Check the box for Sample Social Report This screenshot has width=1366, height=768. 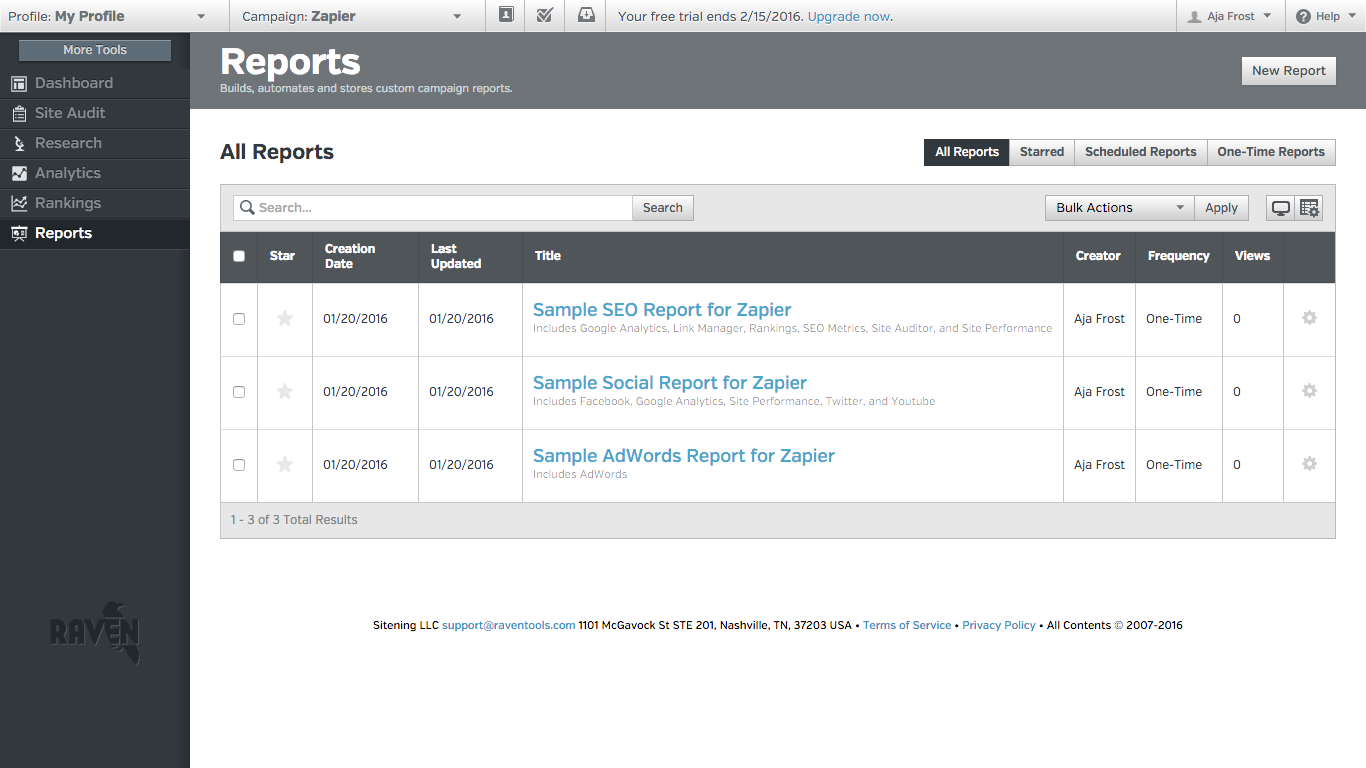pyautogui.click(x=239, y=392)
